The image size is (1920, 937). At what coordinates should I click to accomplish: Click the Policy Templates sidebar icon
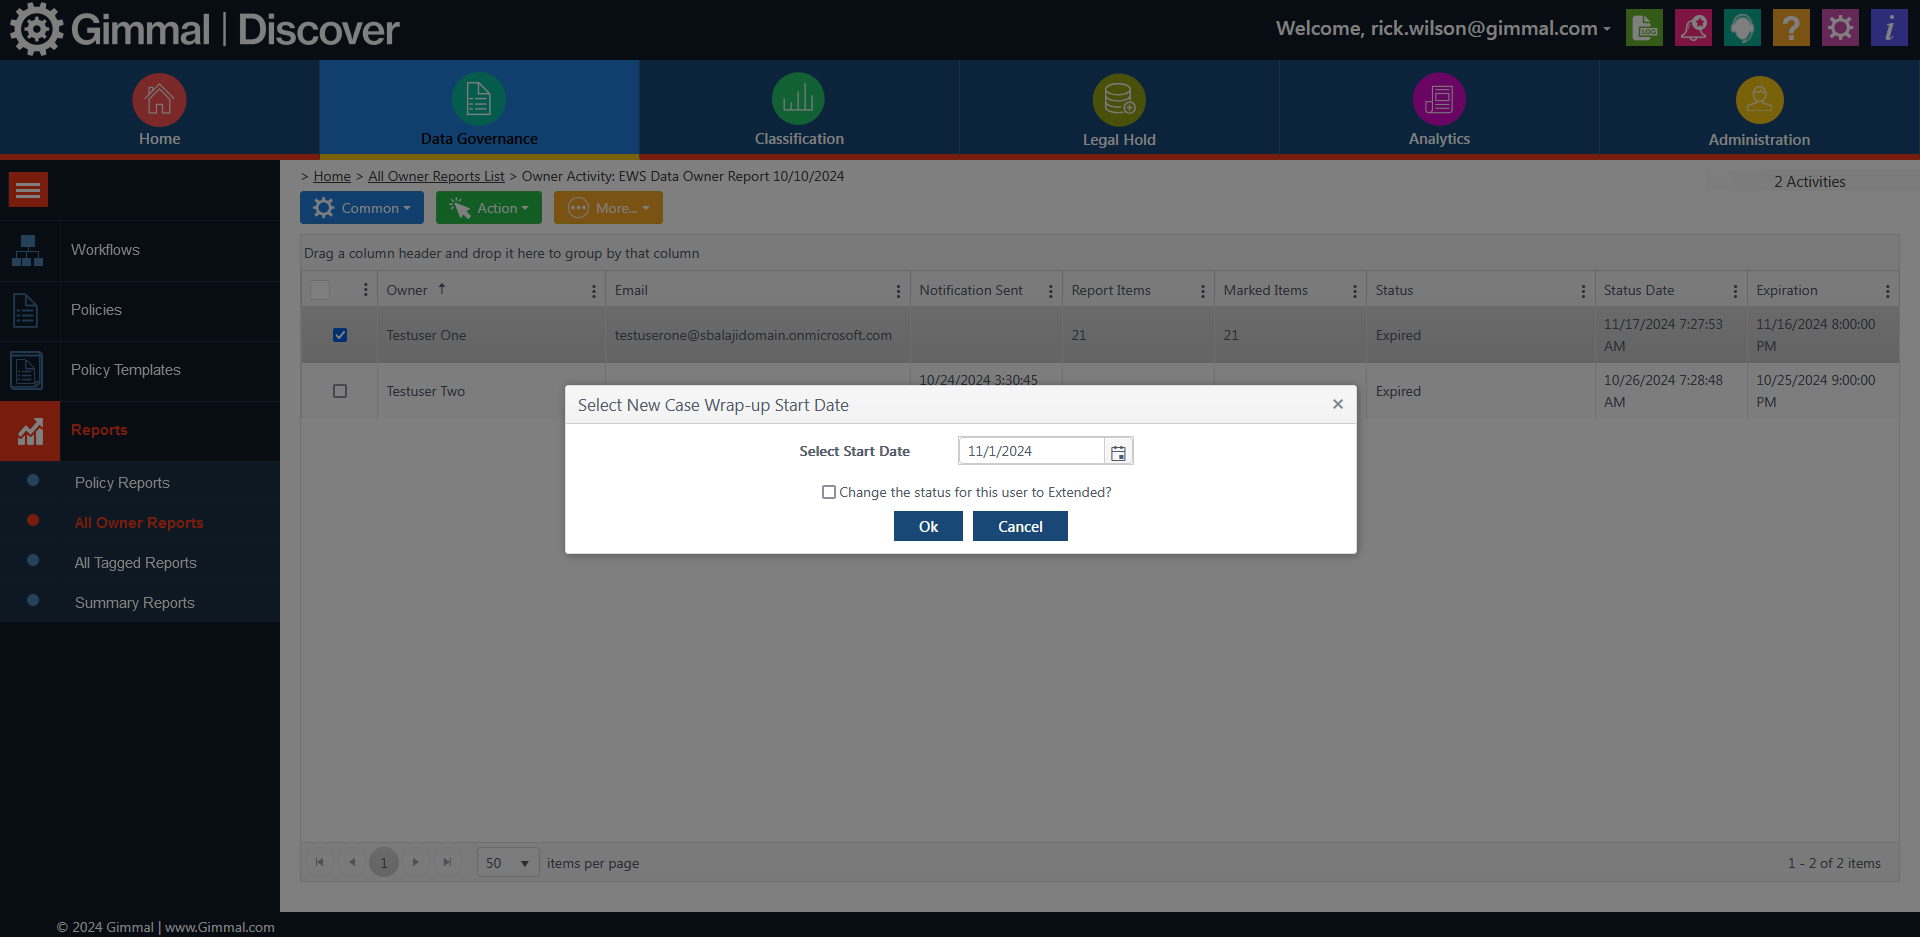pos(27,370)
